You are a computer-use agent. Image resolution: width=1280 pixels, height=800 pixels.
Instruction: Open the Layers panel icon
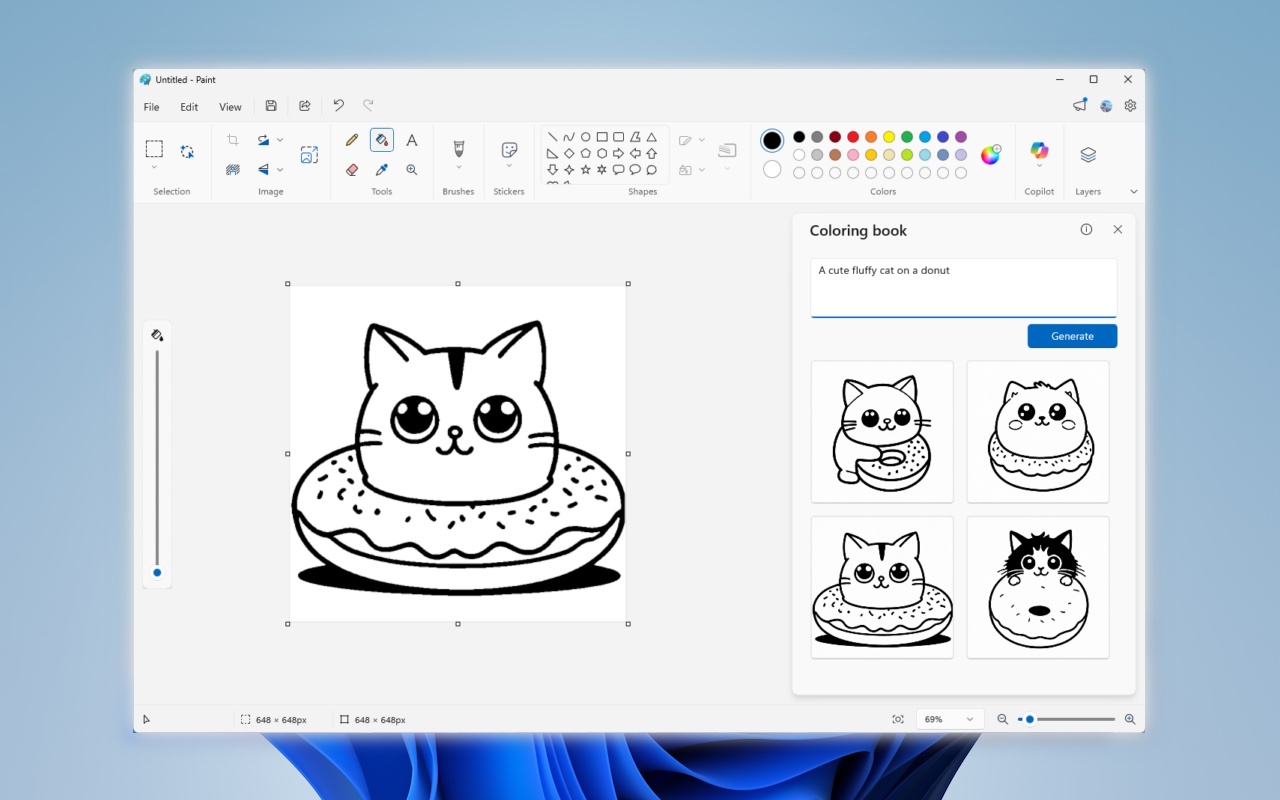coord(1088,155)
